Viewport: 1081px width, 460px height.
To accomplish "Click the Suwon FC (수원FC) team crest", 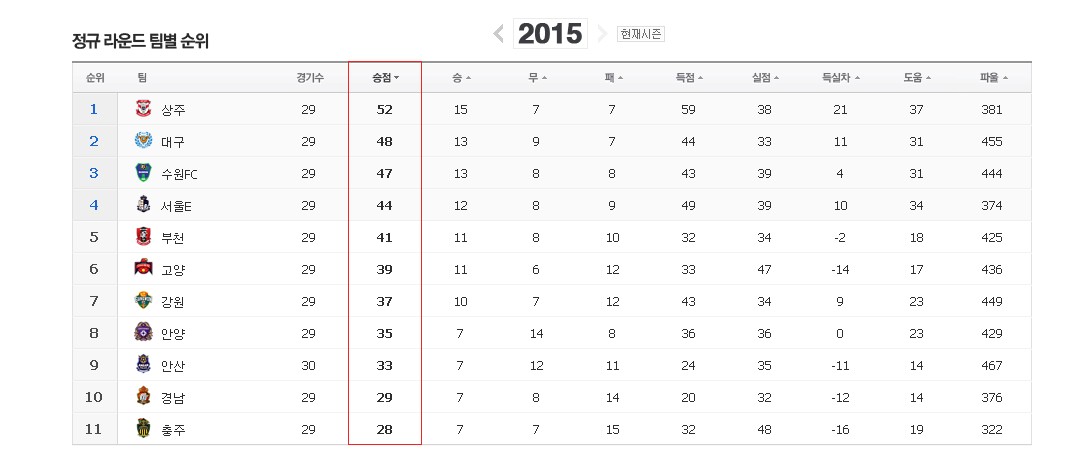I will click(x=144, y=173).
